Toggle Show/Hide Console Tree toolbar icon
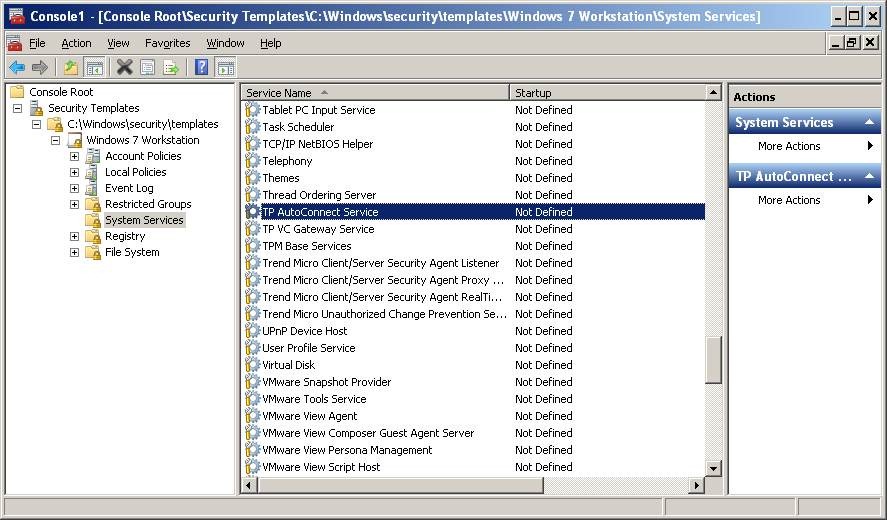Image resolution: width=887 pixels, height=520 pixels. click(x=94, y=68)
